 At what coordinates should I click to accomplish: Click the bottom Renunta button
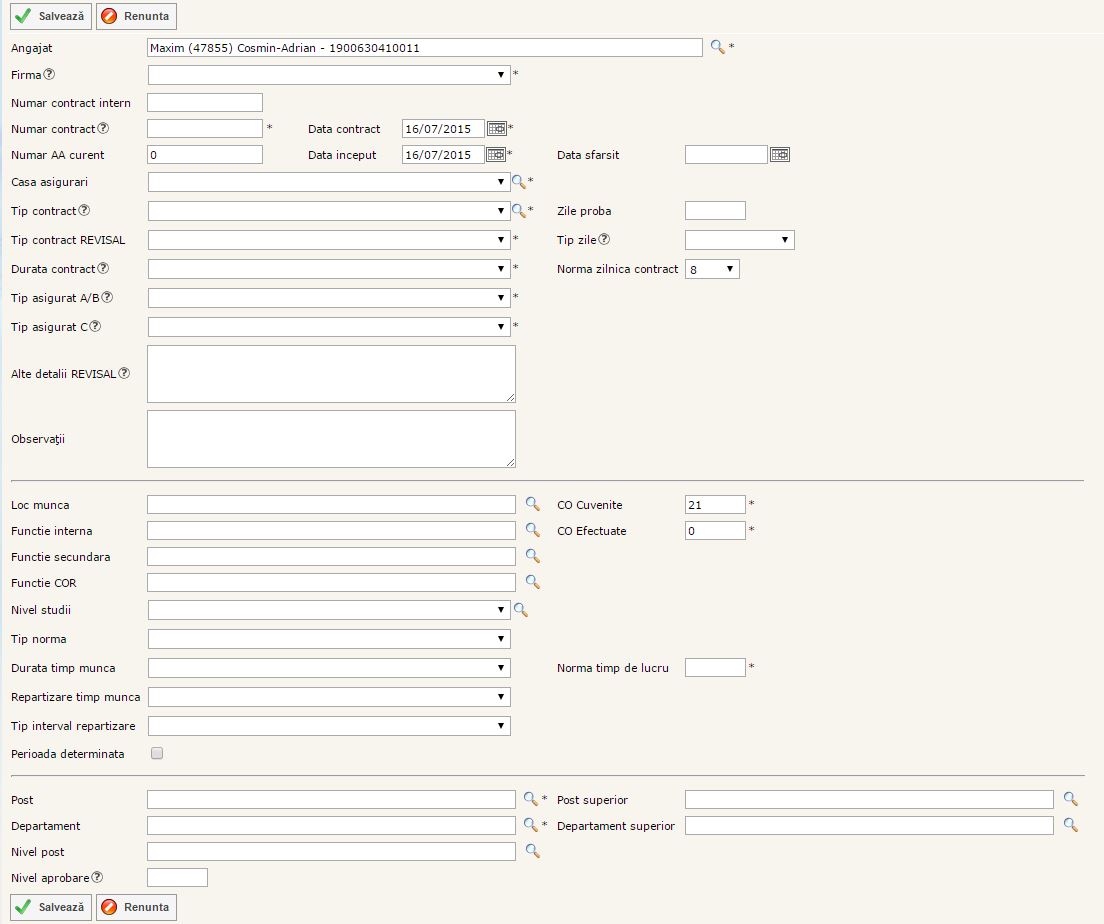pos(136,907)
